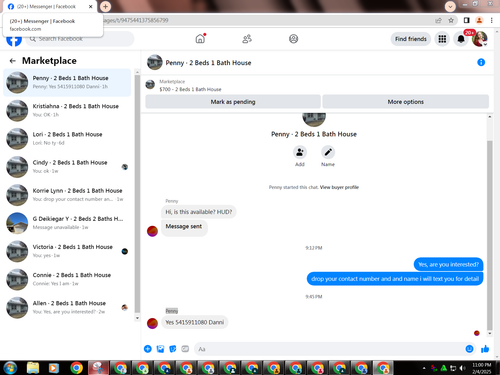The image size is (500, 375).
Task: Open File Explorer from taskbar
Action: [33, 368]
